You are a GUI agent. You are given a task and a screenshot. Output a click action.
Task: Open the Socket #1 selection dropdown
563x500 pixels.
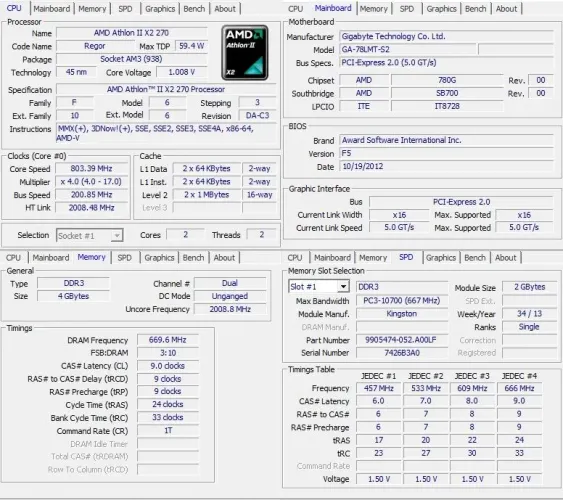coord(90,235)
